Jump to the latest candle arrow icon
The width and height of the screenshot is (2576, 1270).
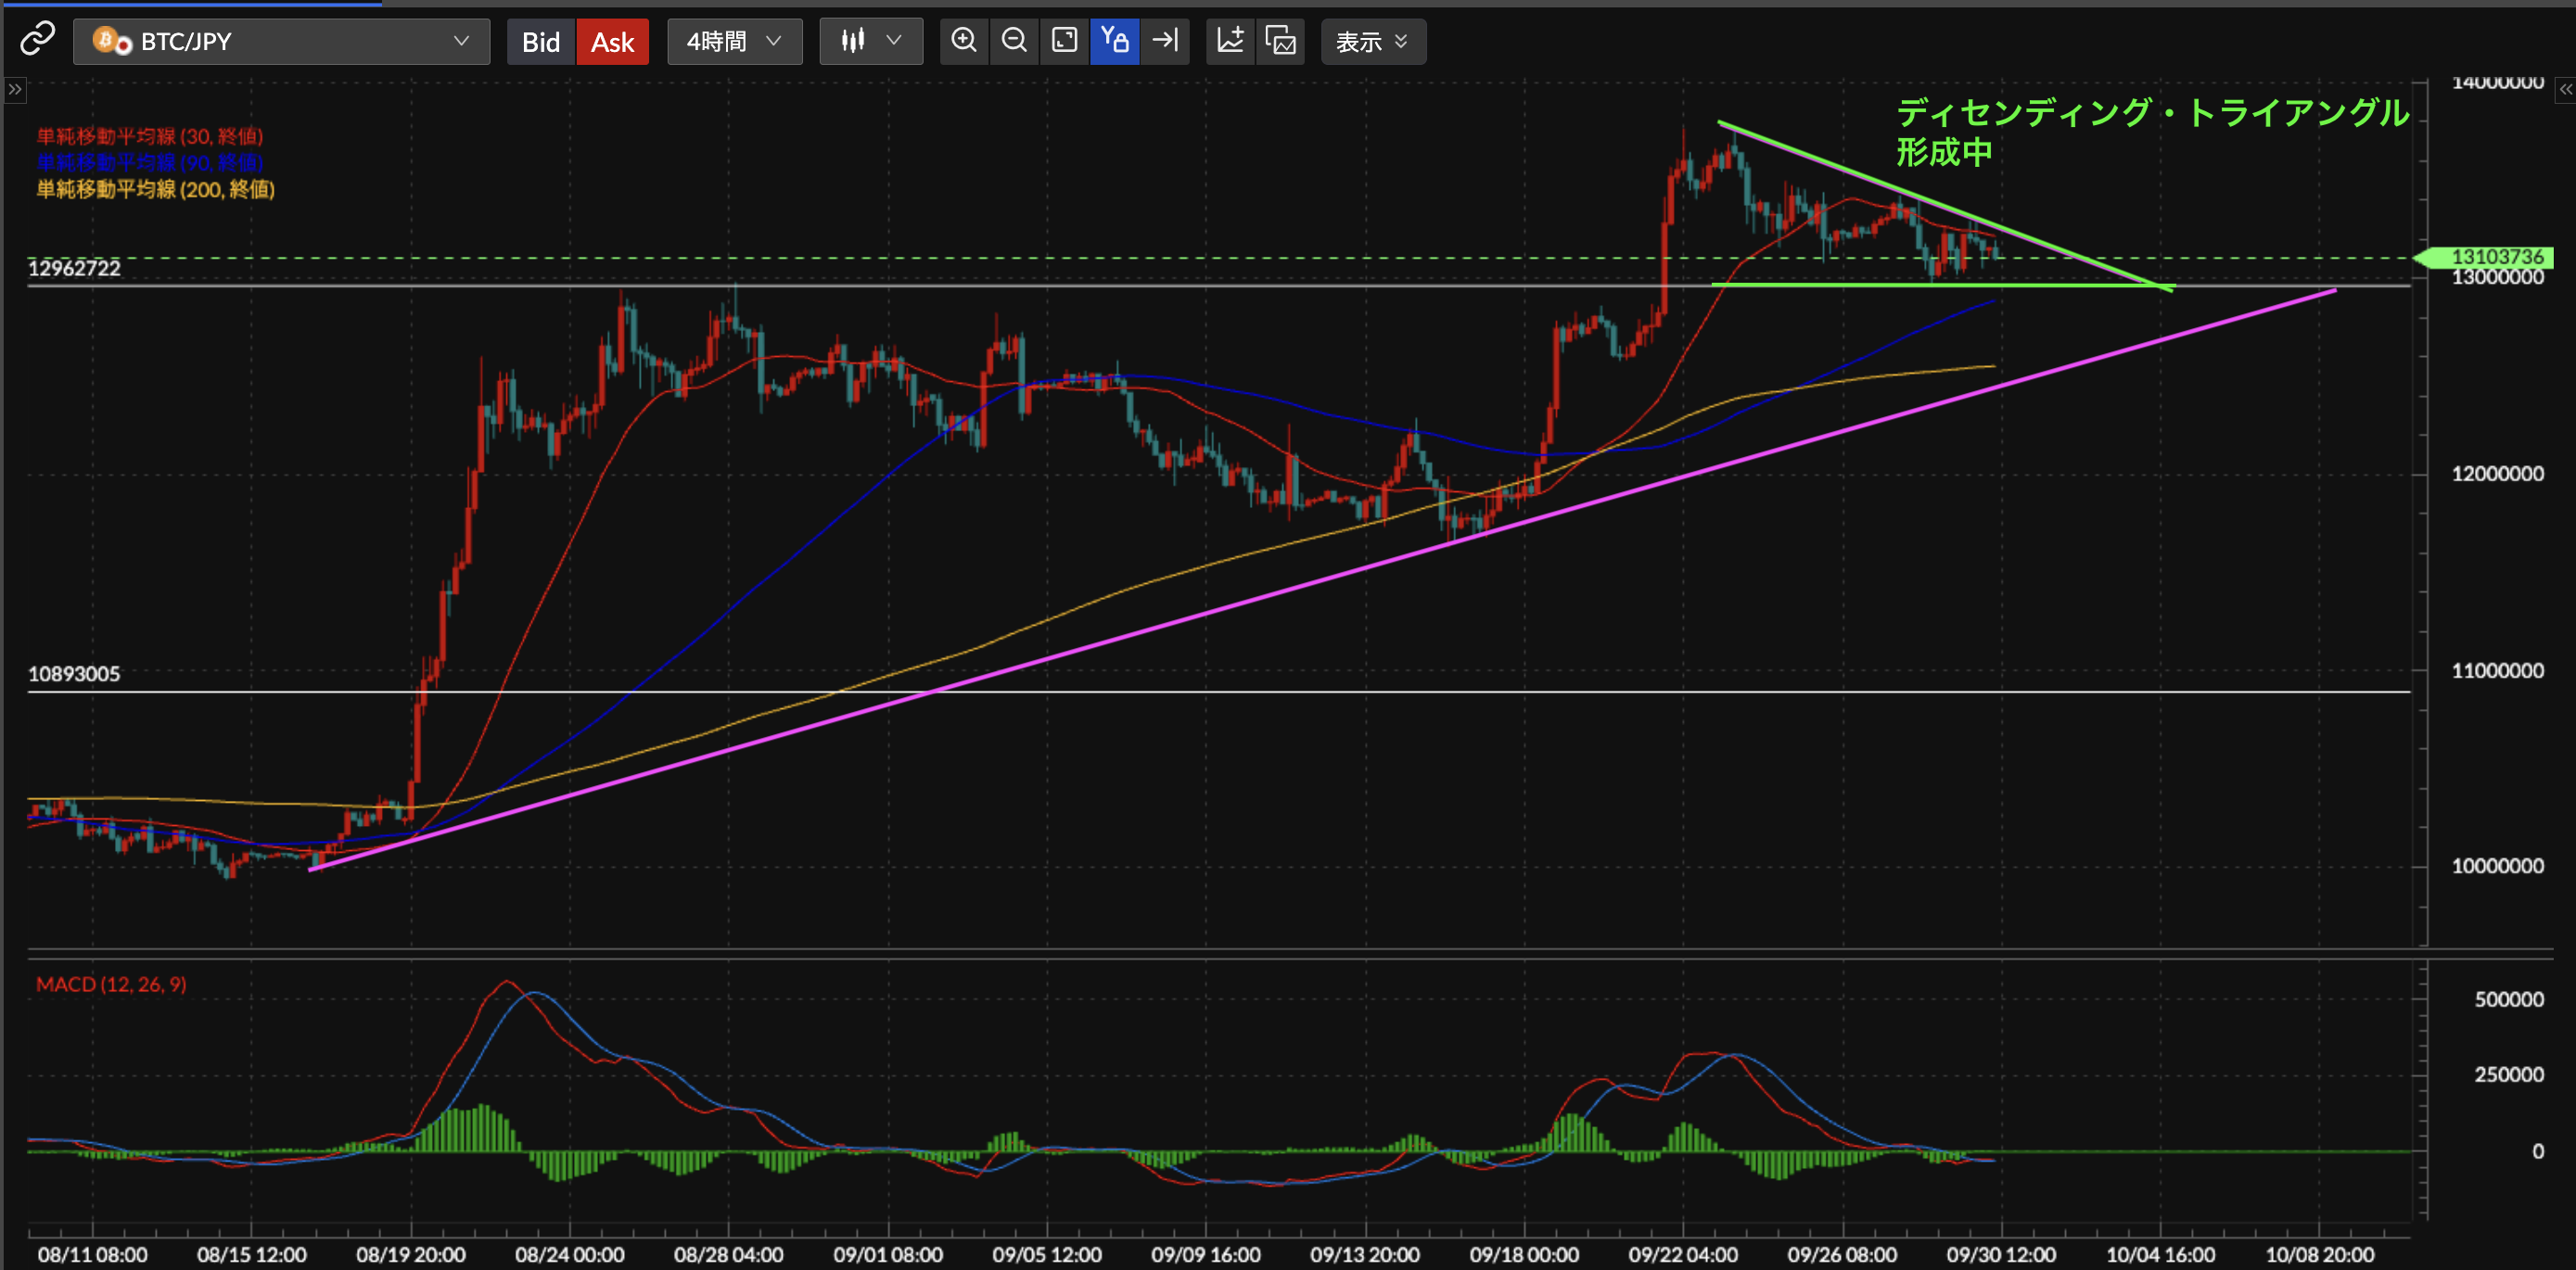[1165, 41]
